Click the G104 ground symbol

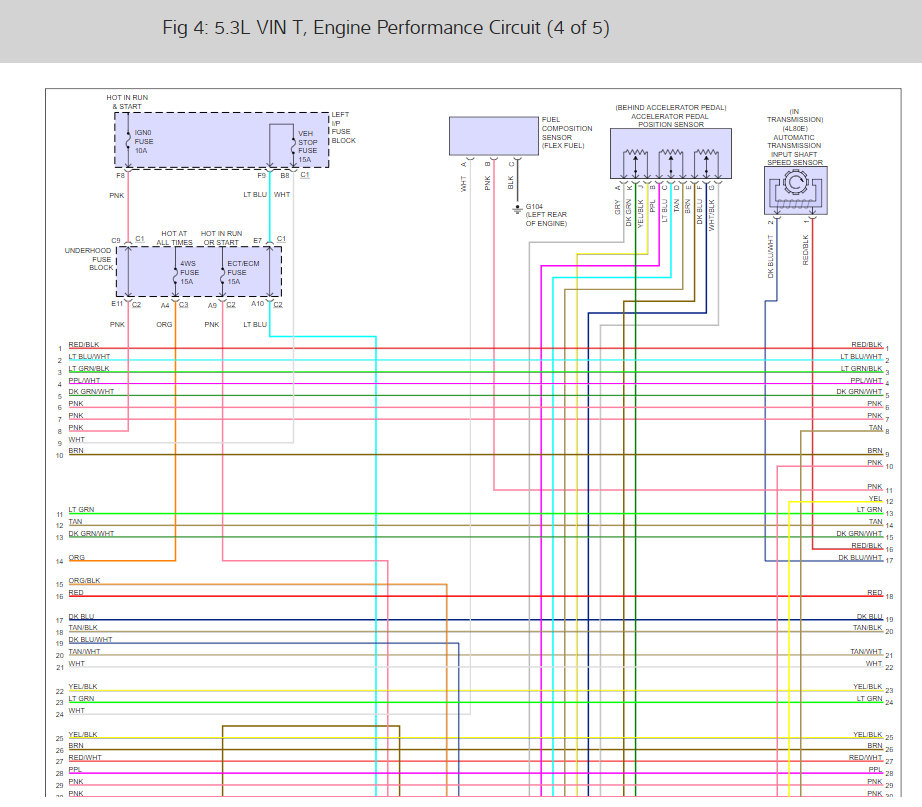click(x=517, y=209)
